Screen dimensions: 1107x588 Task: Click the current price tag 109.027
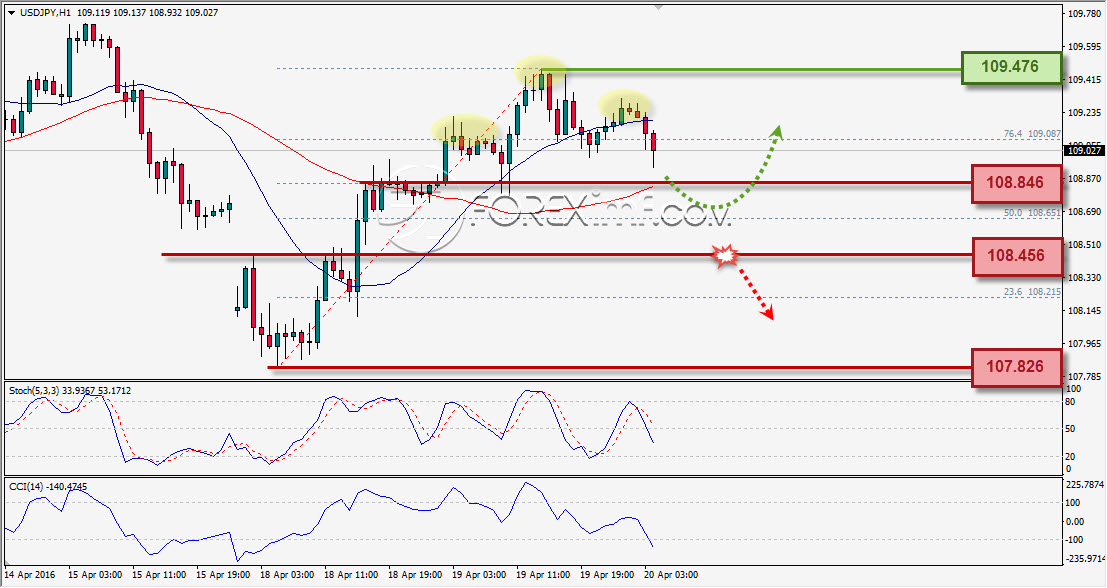coord(1084,150)
